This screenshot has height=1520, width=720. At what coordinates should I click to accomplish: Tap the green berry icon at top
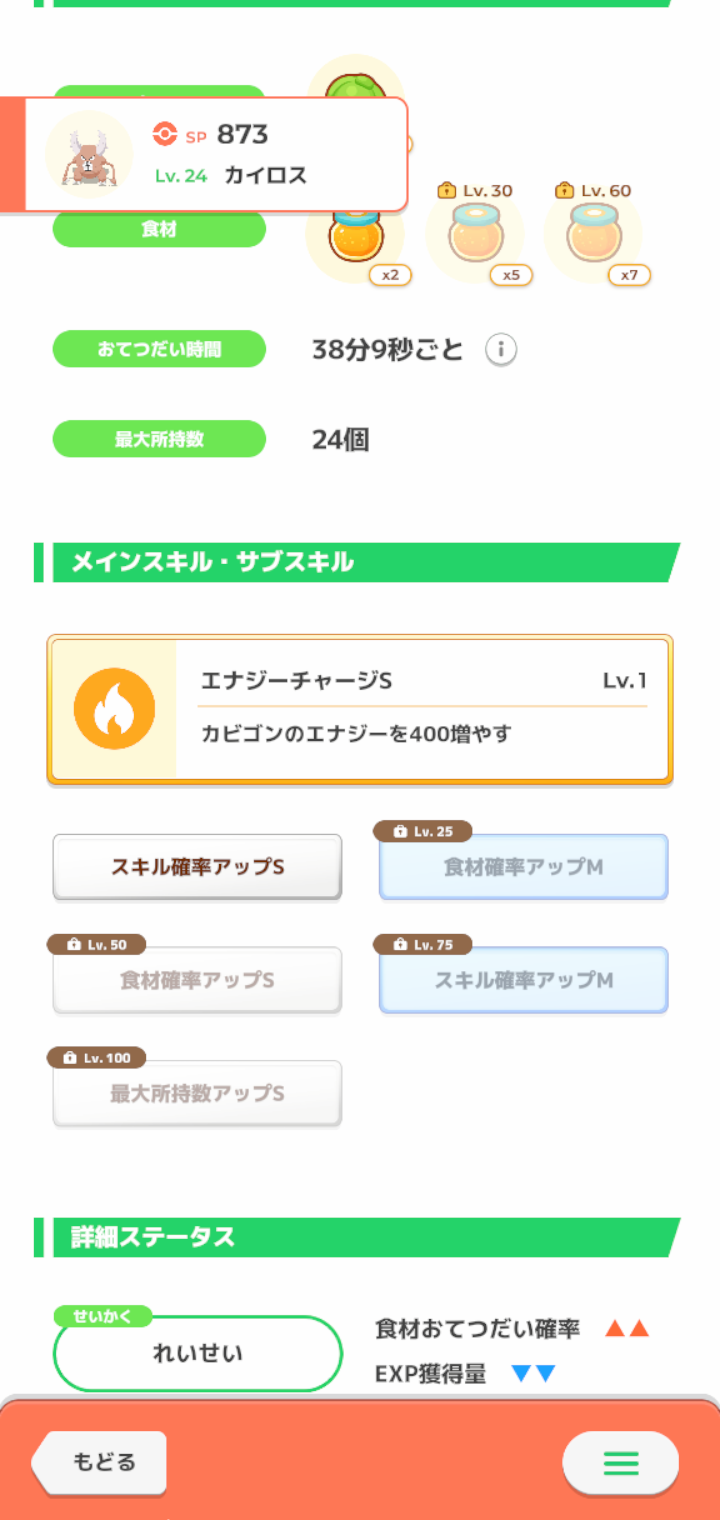tap(355, 80)
